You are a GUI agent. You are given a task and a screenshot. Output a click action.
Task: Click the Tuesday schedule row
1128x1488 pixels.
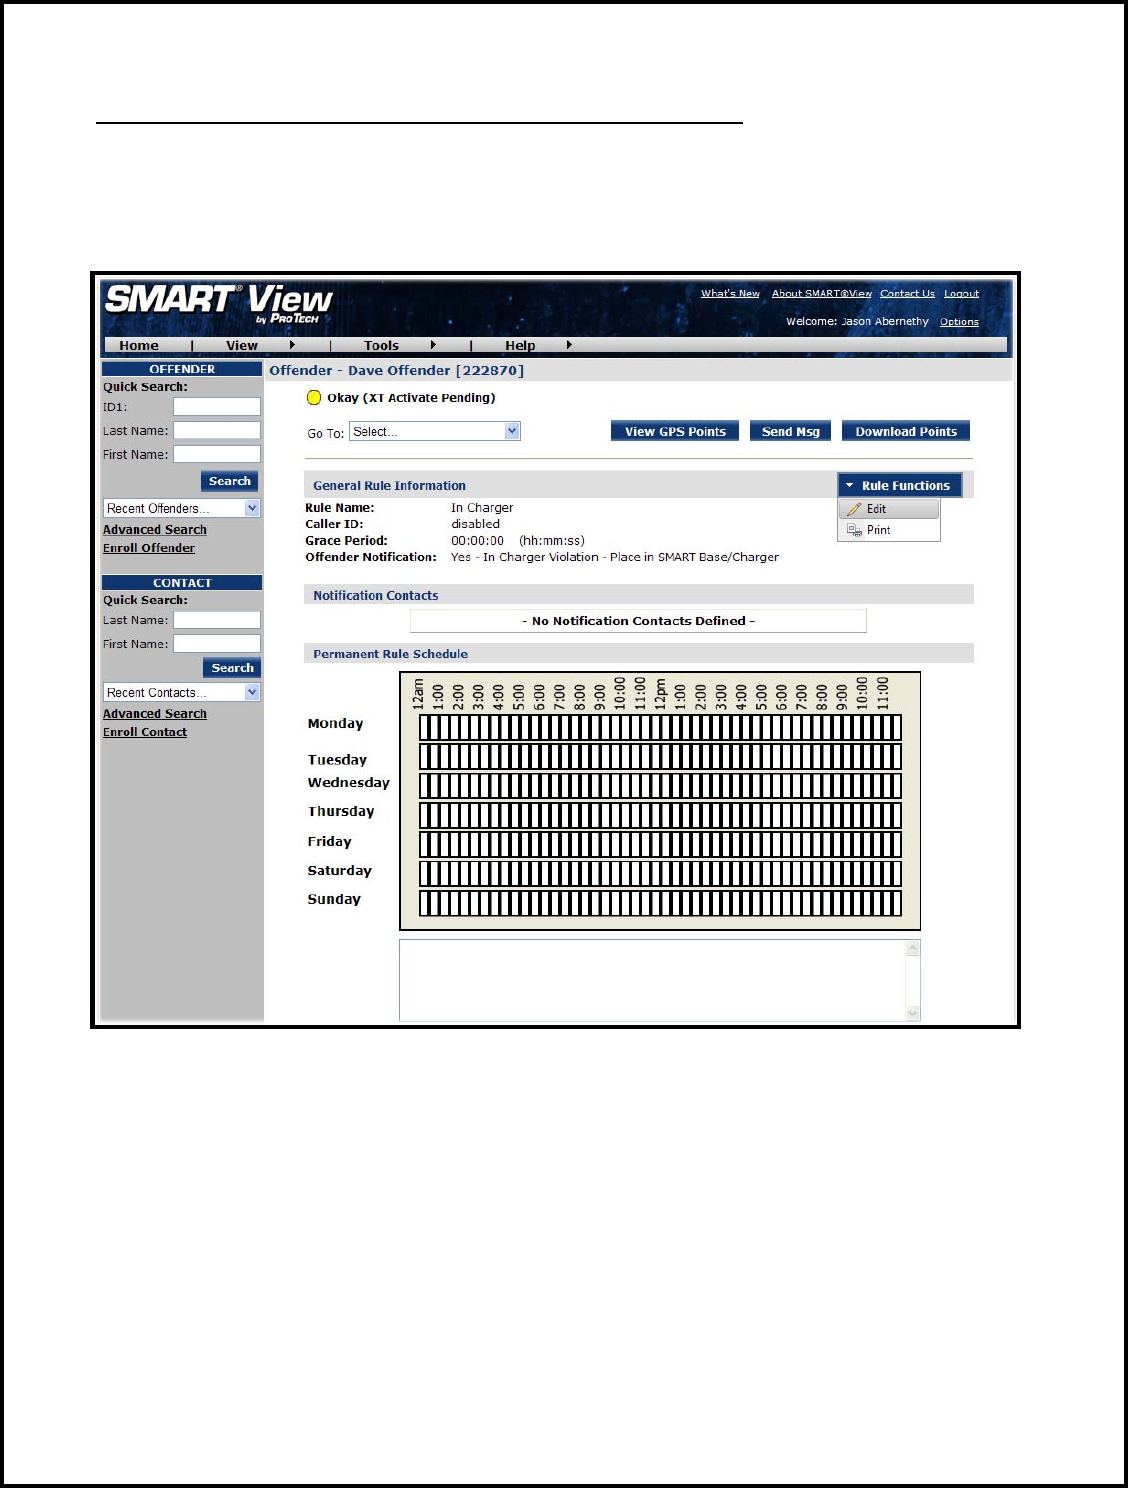[x=660, y=756]
